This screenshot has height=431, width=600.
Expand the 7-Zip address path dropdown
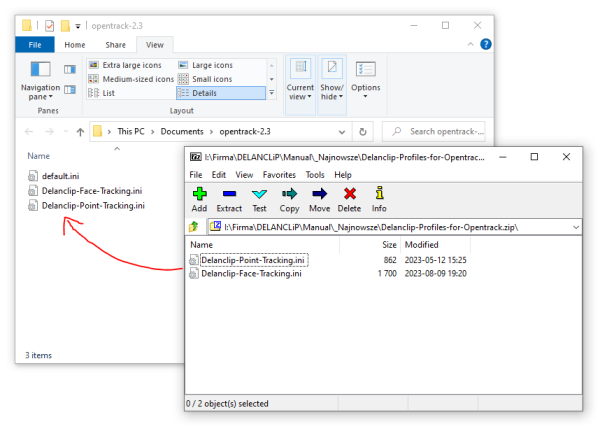[x=576, y=228]
